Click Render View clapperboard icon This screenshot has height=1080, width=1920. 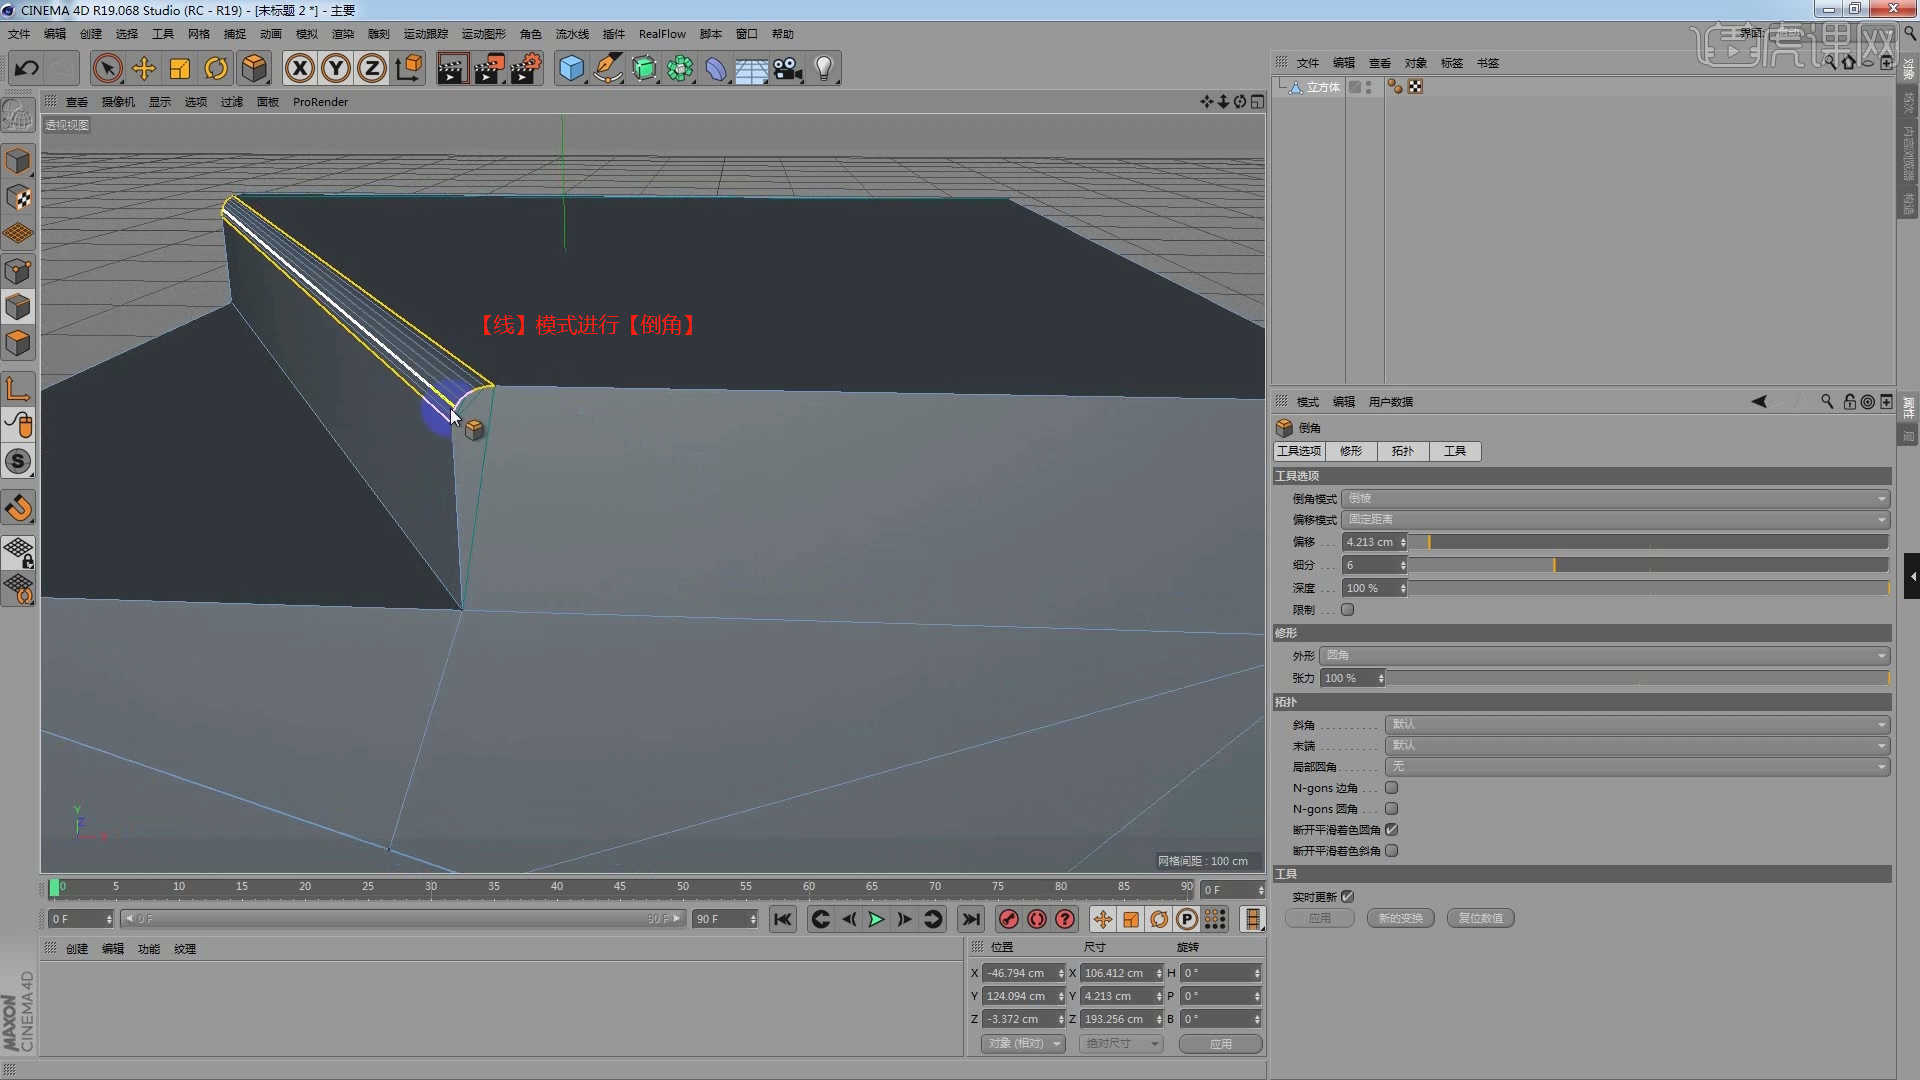coord(452,68)
